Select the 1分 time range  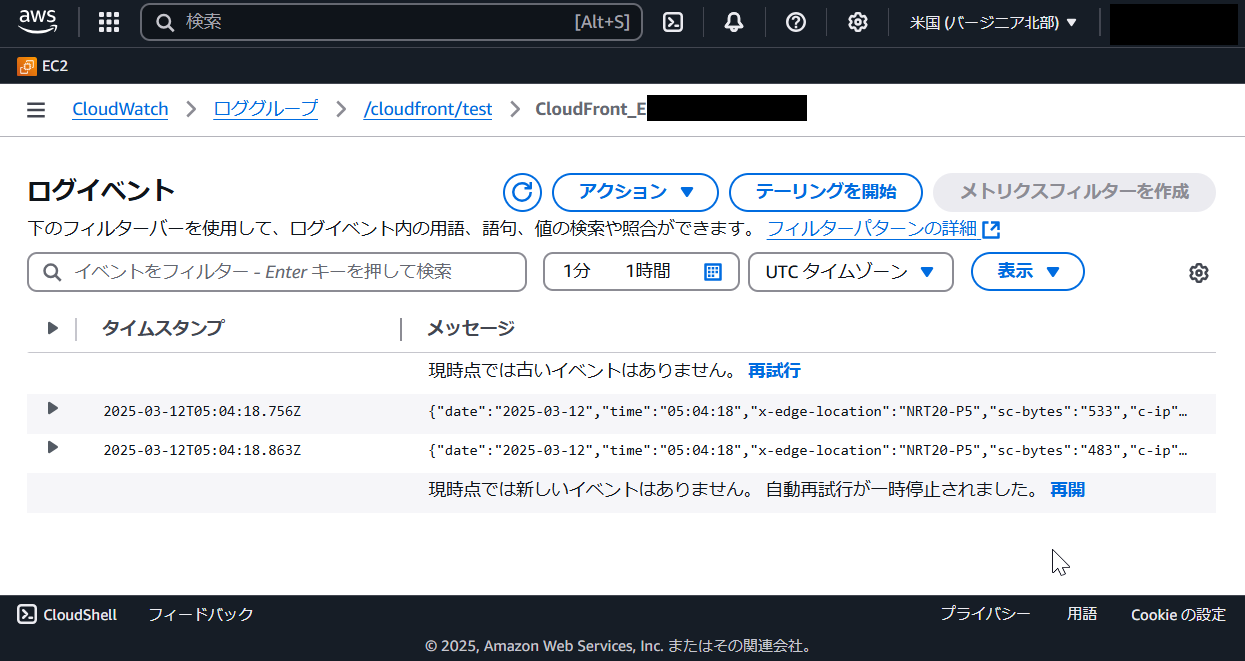pos(576,272)
